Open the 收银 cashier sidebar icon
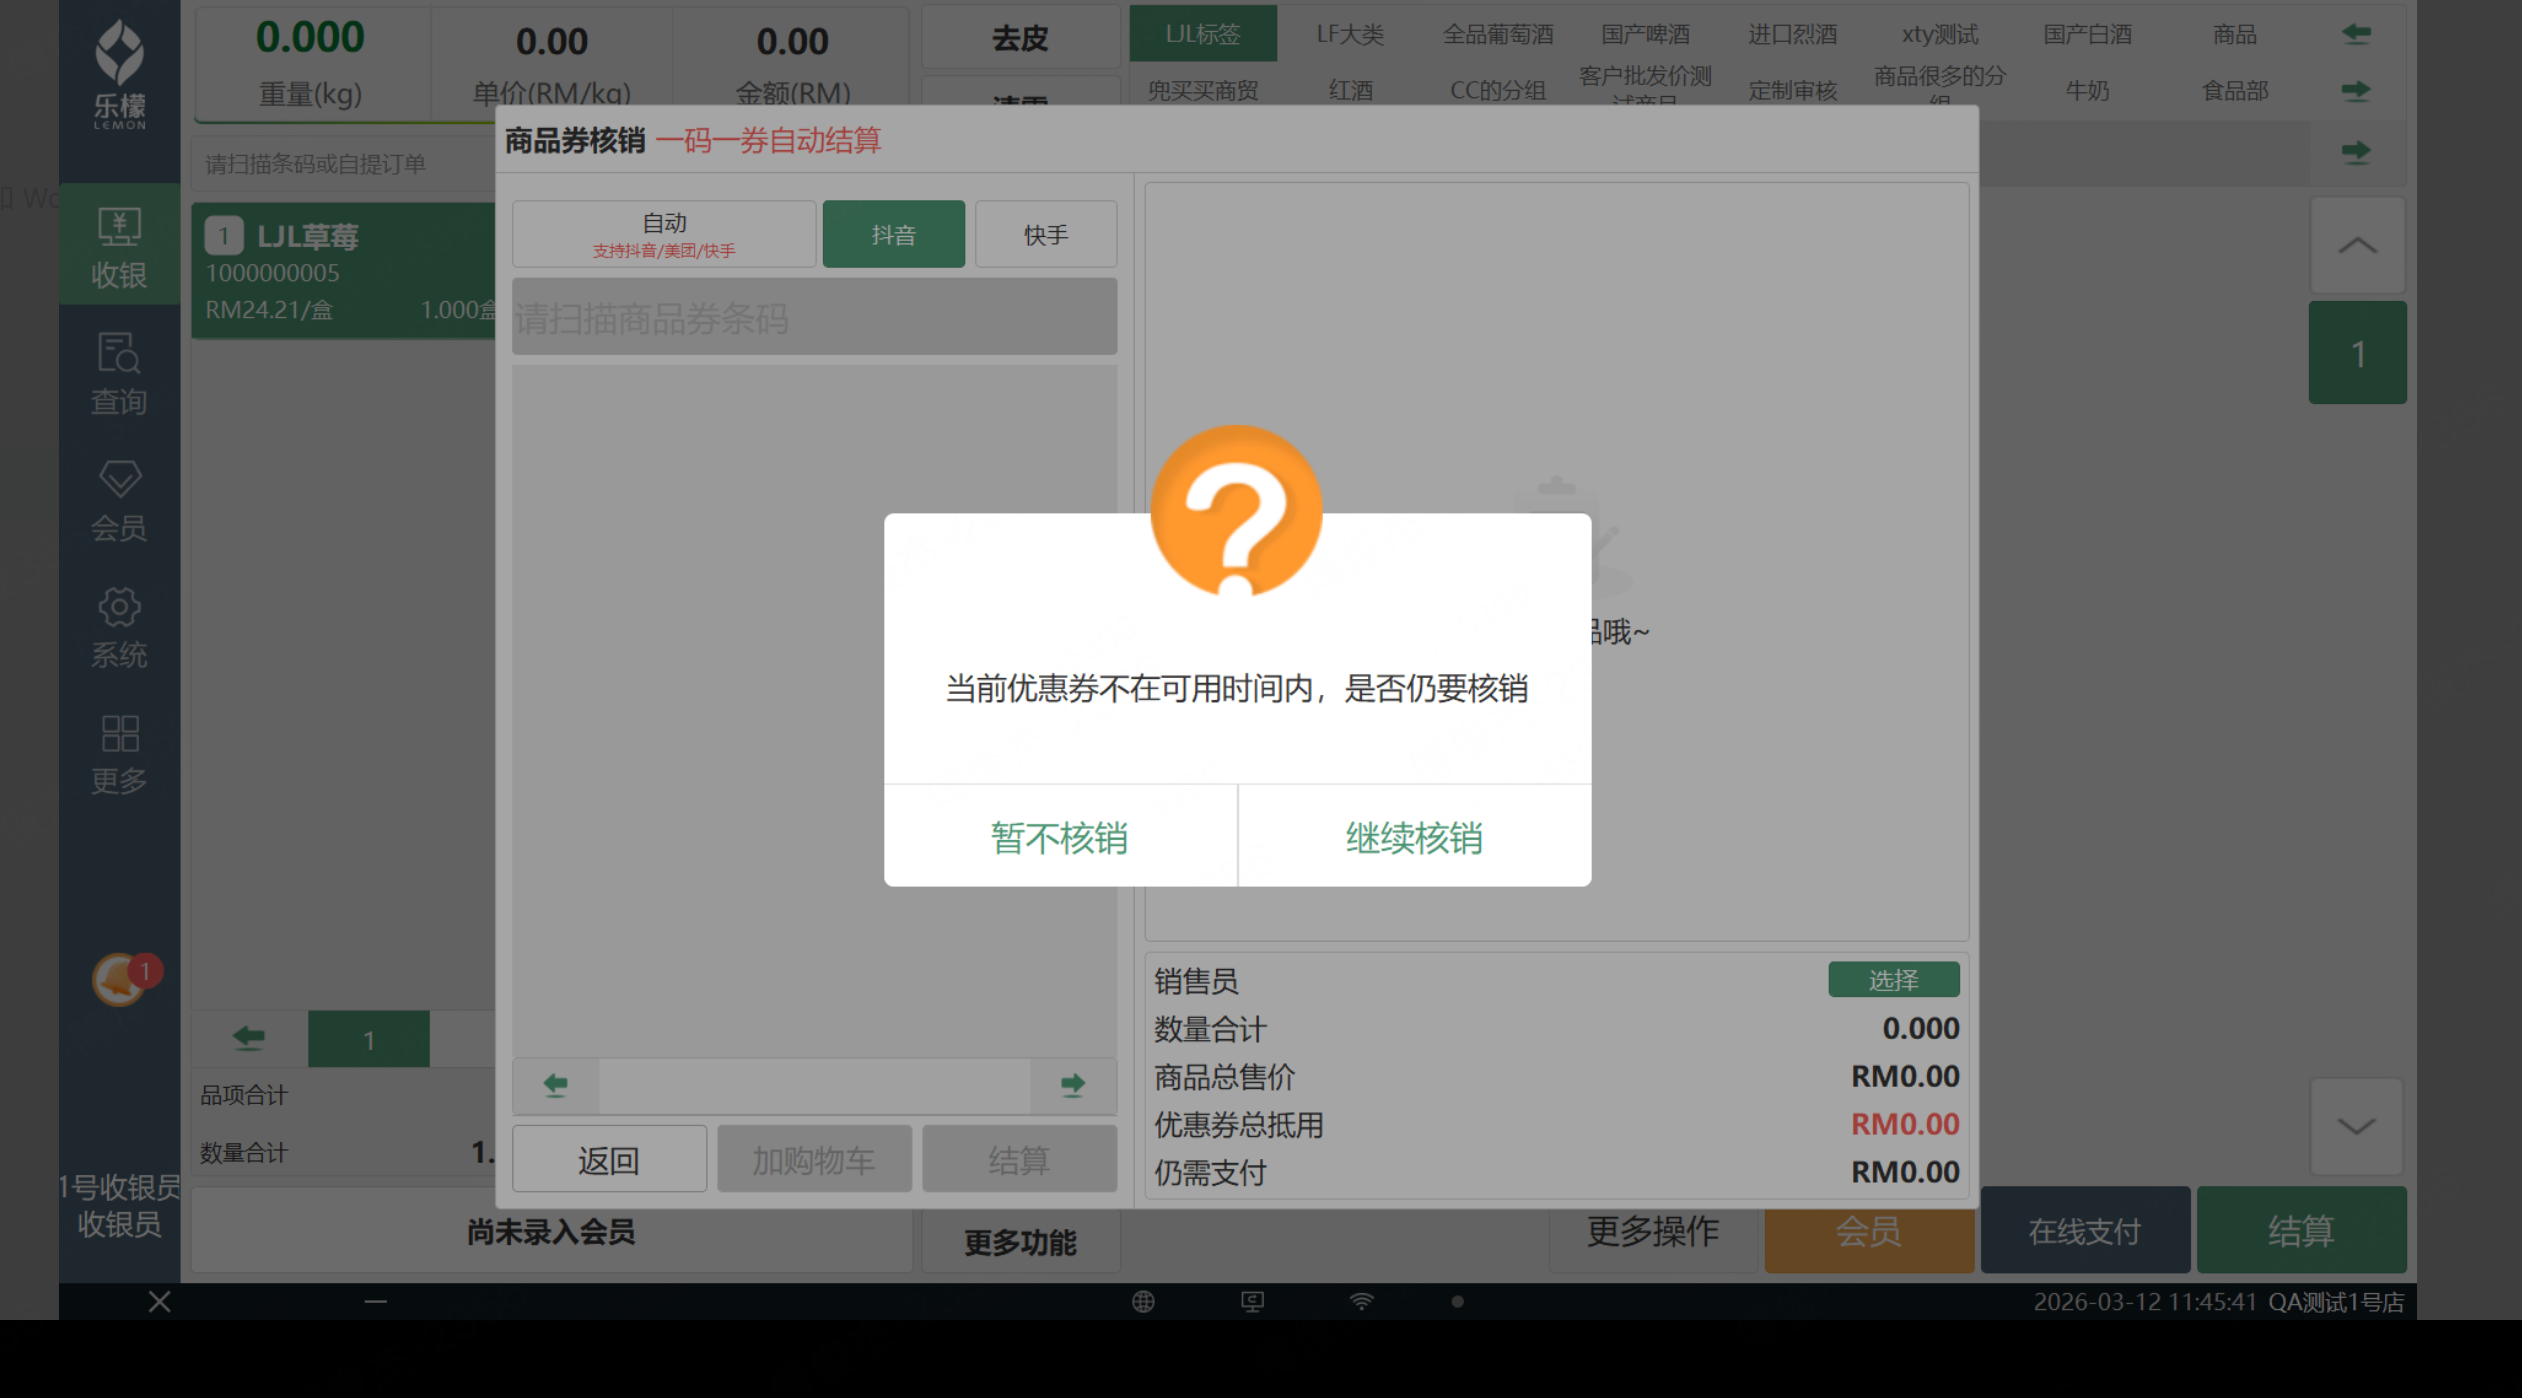The width and height of the screenshot is (2522, 1398). pos(119,246)
